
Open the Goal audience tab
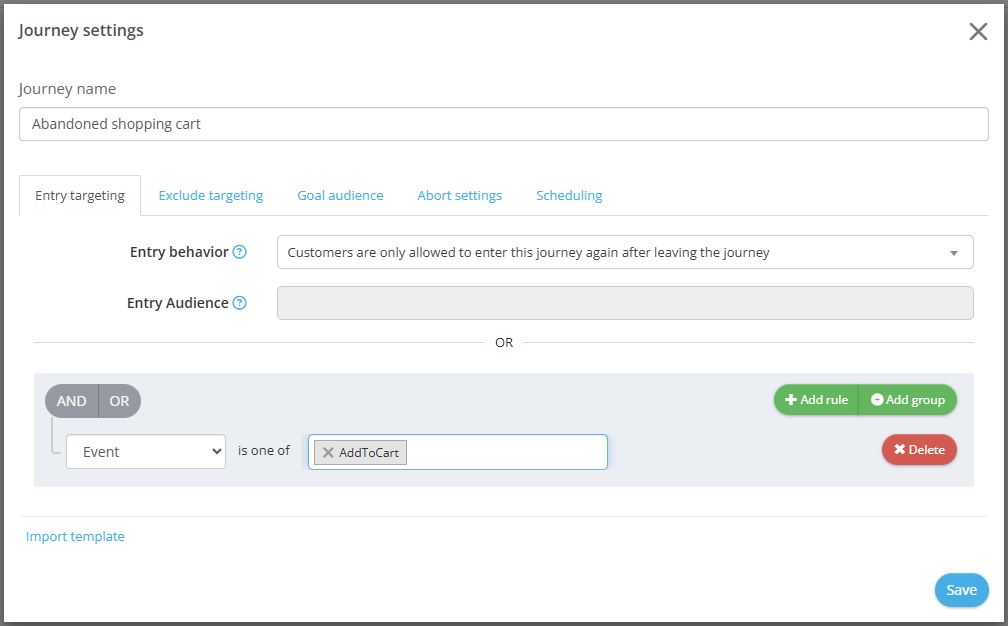click(340, 196)
